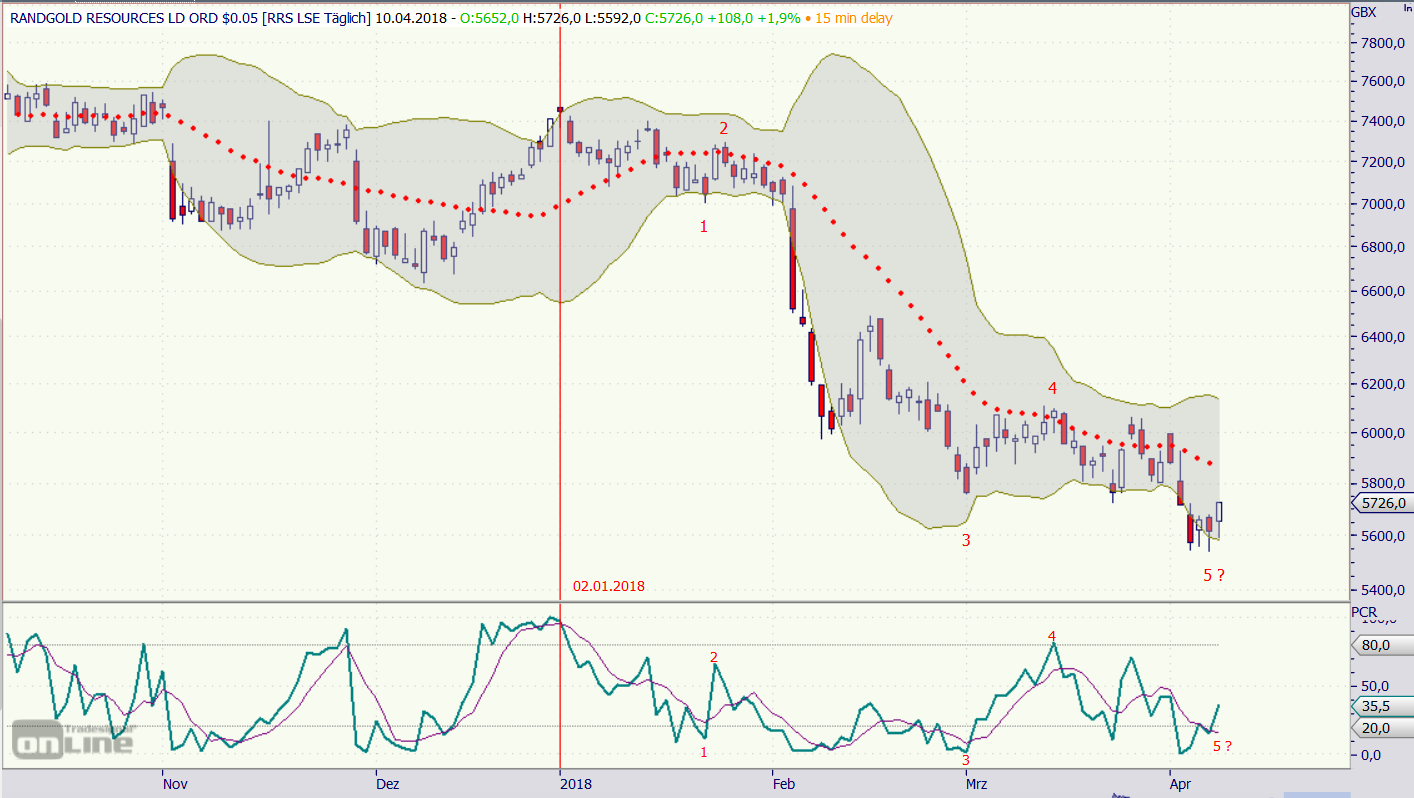Click the 35,5 current PCR value marker
Viewport: 1414px width, 798px height.
[1381, 707]
